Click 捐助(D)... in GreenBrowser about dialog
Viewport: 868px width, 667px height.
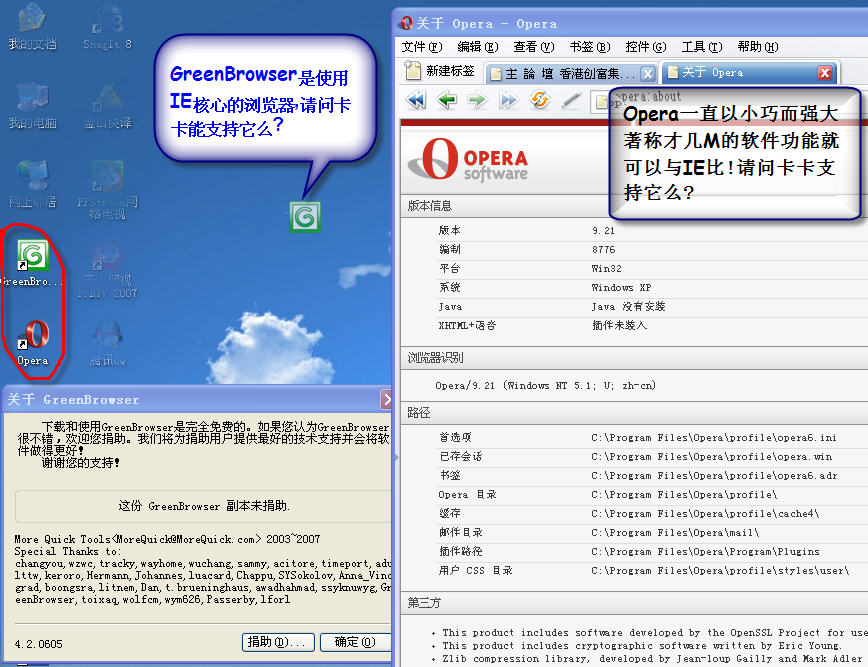tap(278, 642)
